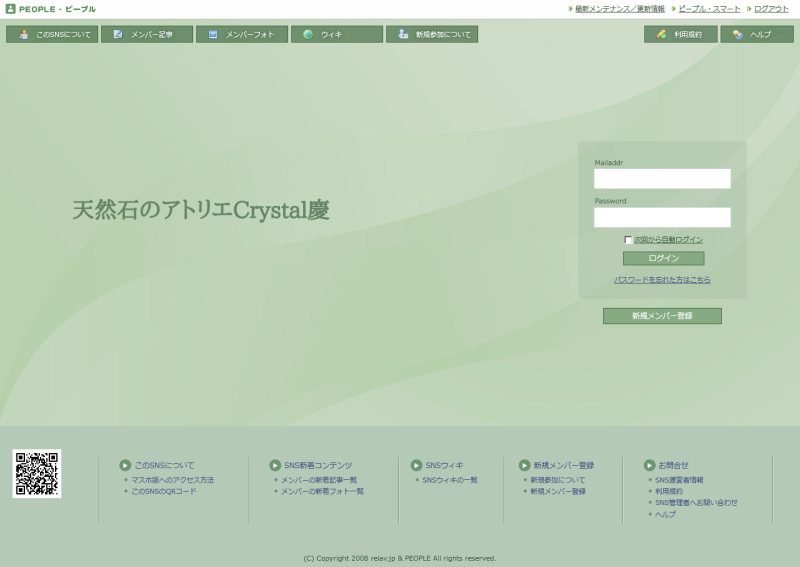The height and width of the screenshot is (567, 800).
Task: Follow the ピープル・スマート header link
Action: point(709,8)
